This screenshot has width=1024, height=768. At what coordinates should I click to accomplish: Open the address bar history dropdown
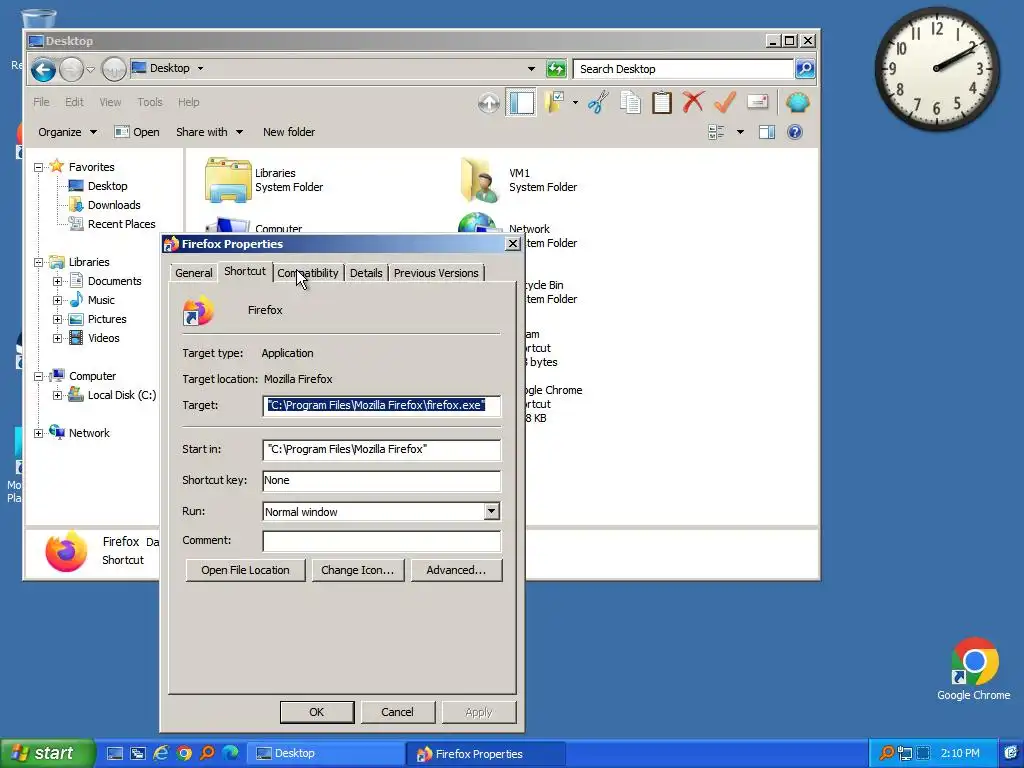531,69
